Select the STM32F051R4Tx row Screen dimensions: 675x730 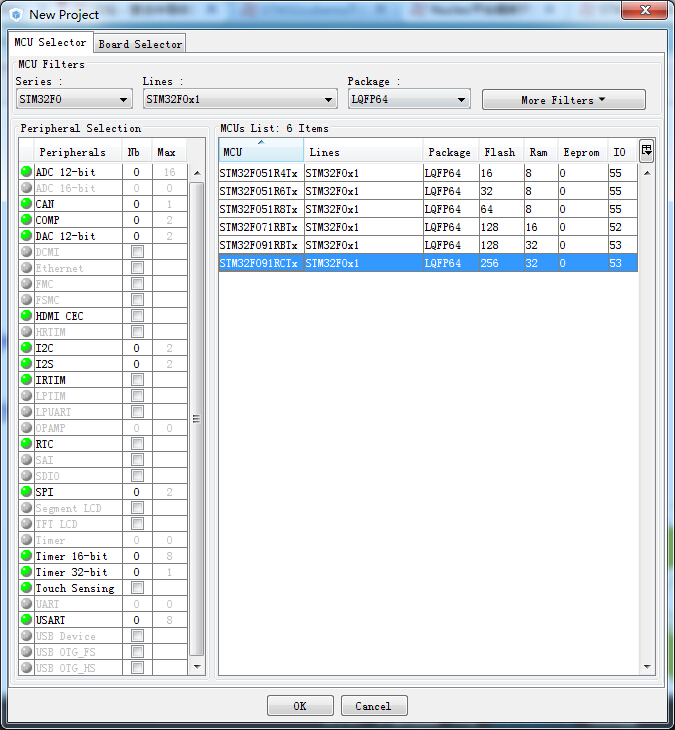point(428,173)
